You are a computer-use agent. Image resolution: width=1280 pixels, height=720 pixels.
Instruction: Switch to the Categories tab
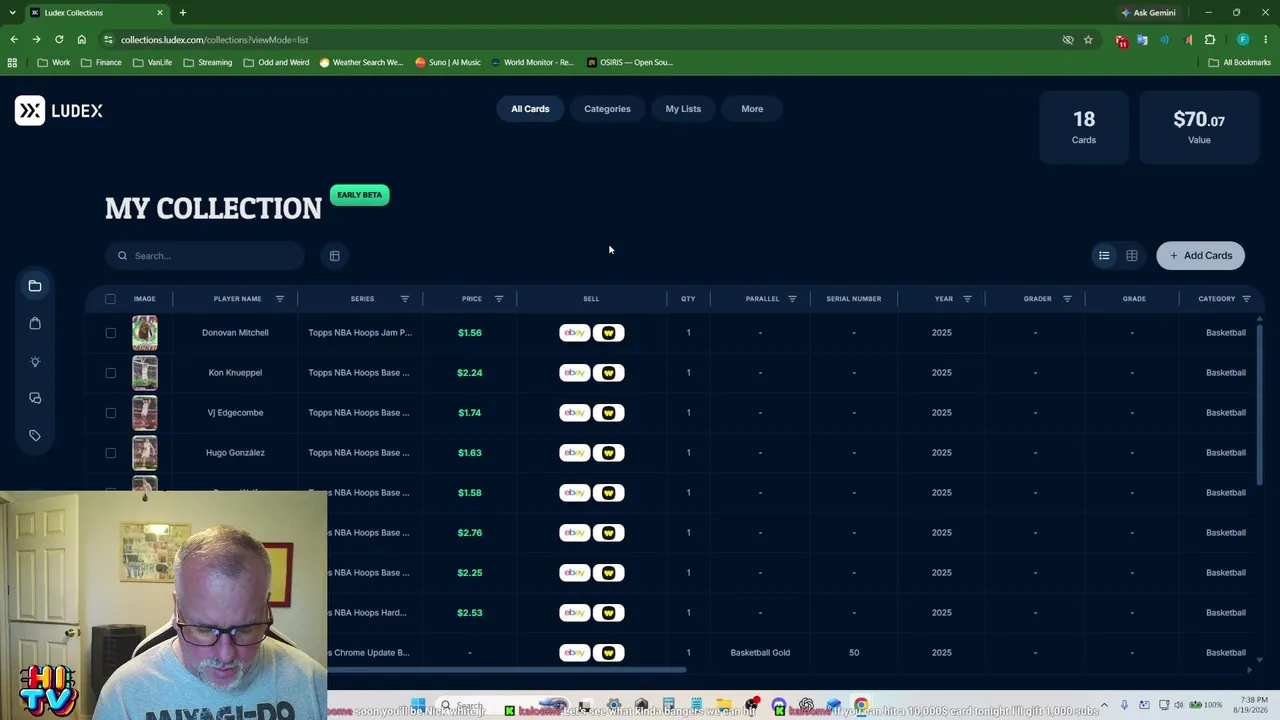click(607, 109)
